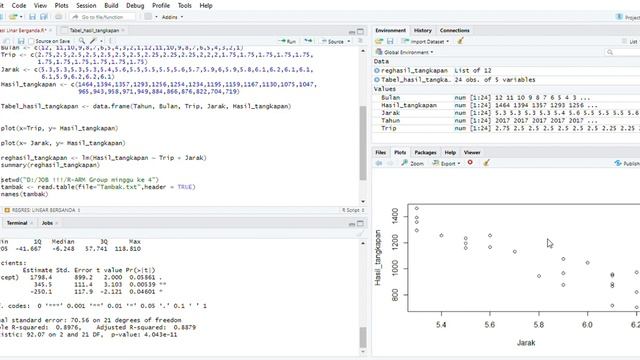The height and width of the screenshot is (360, 640).
Task: Expand the Tabel_hasil_tangka... data frame via its blue icon
Action: (x=377, y=80)
